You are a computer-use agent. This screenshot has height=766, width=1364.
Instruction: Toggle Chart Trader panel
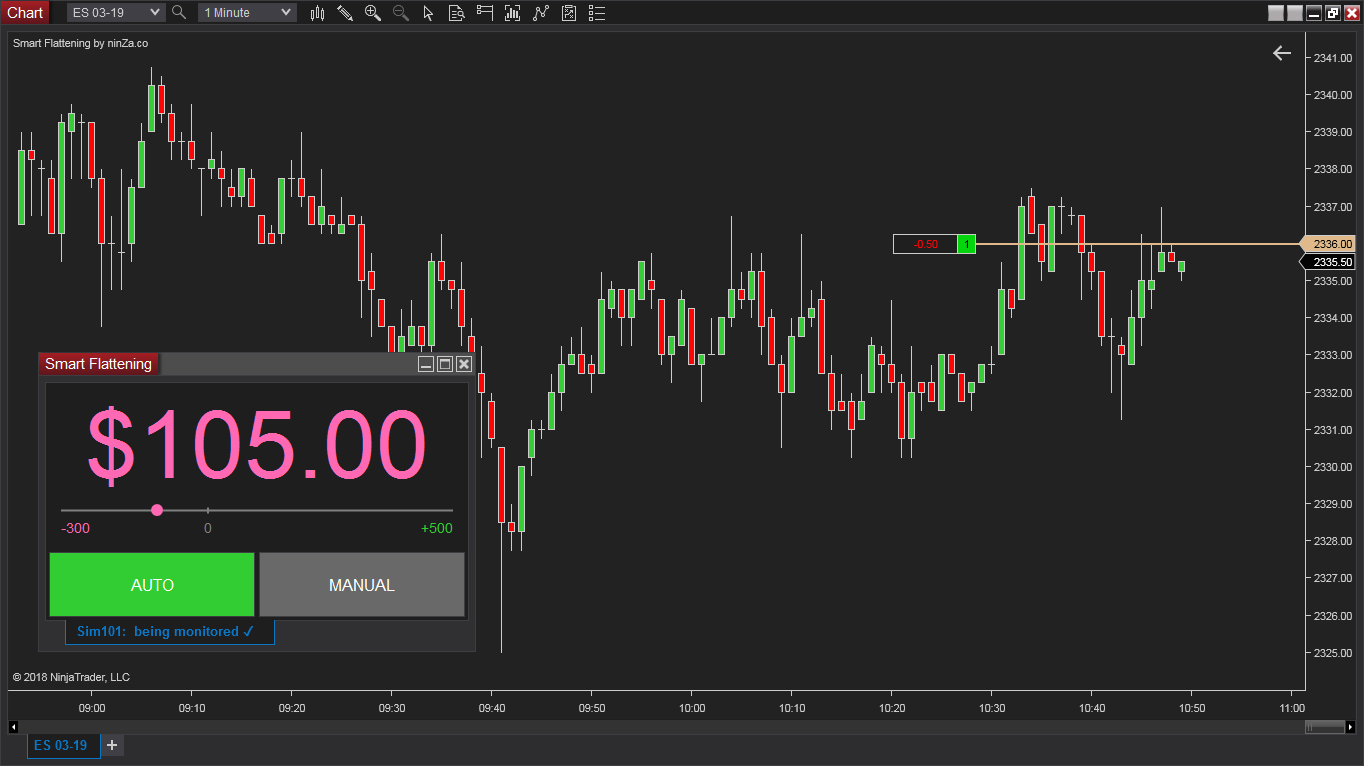pos(485,13)
